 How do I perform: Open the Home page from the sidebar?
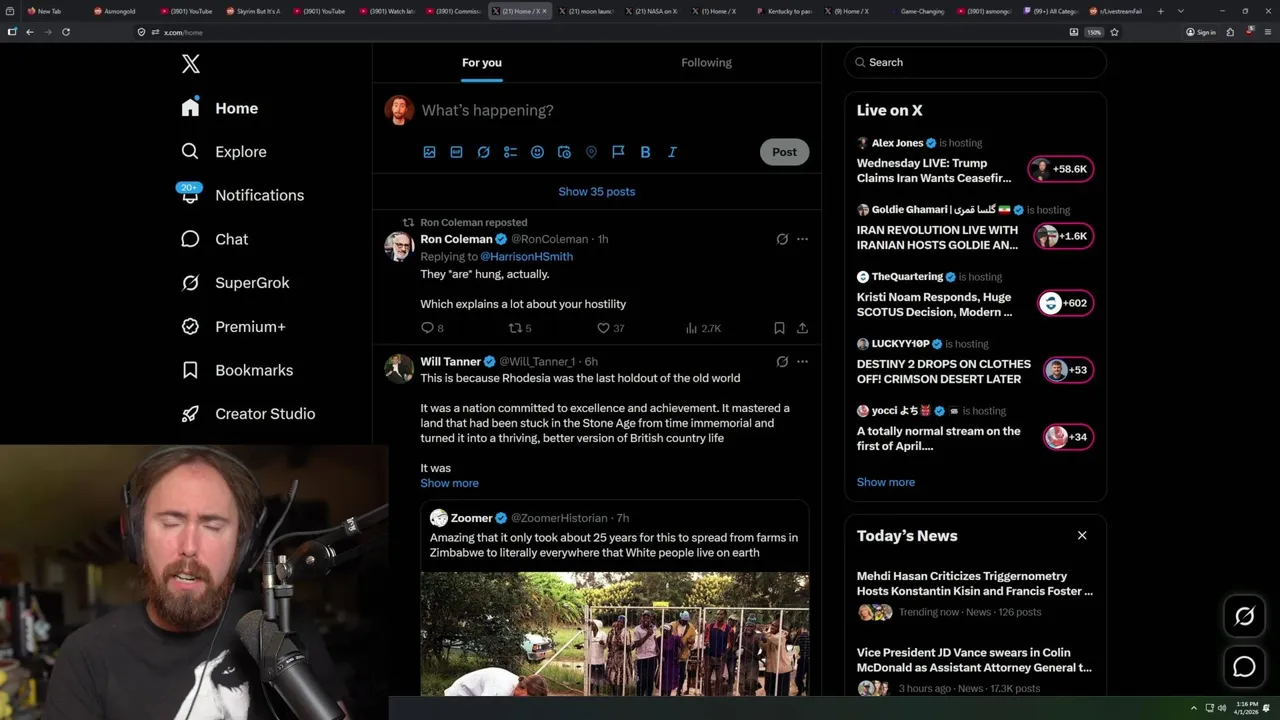[x=220, y=108]
